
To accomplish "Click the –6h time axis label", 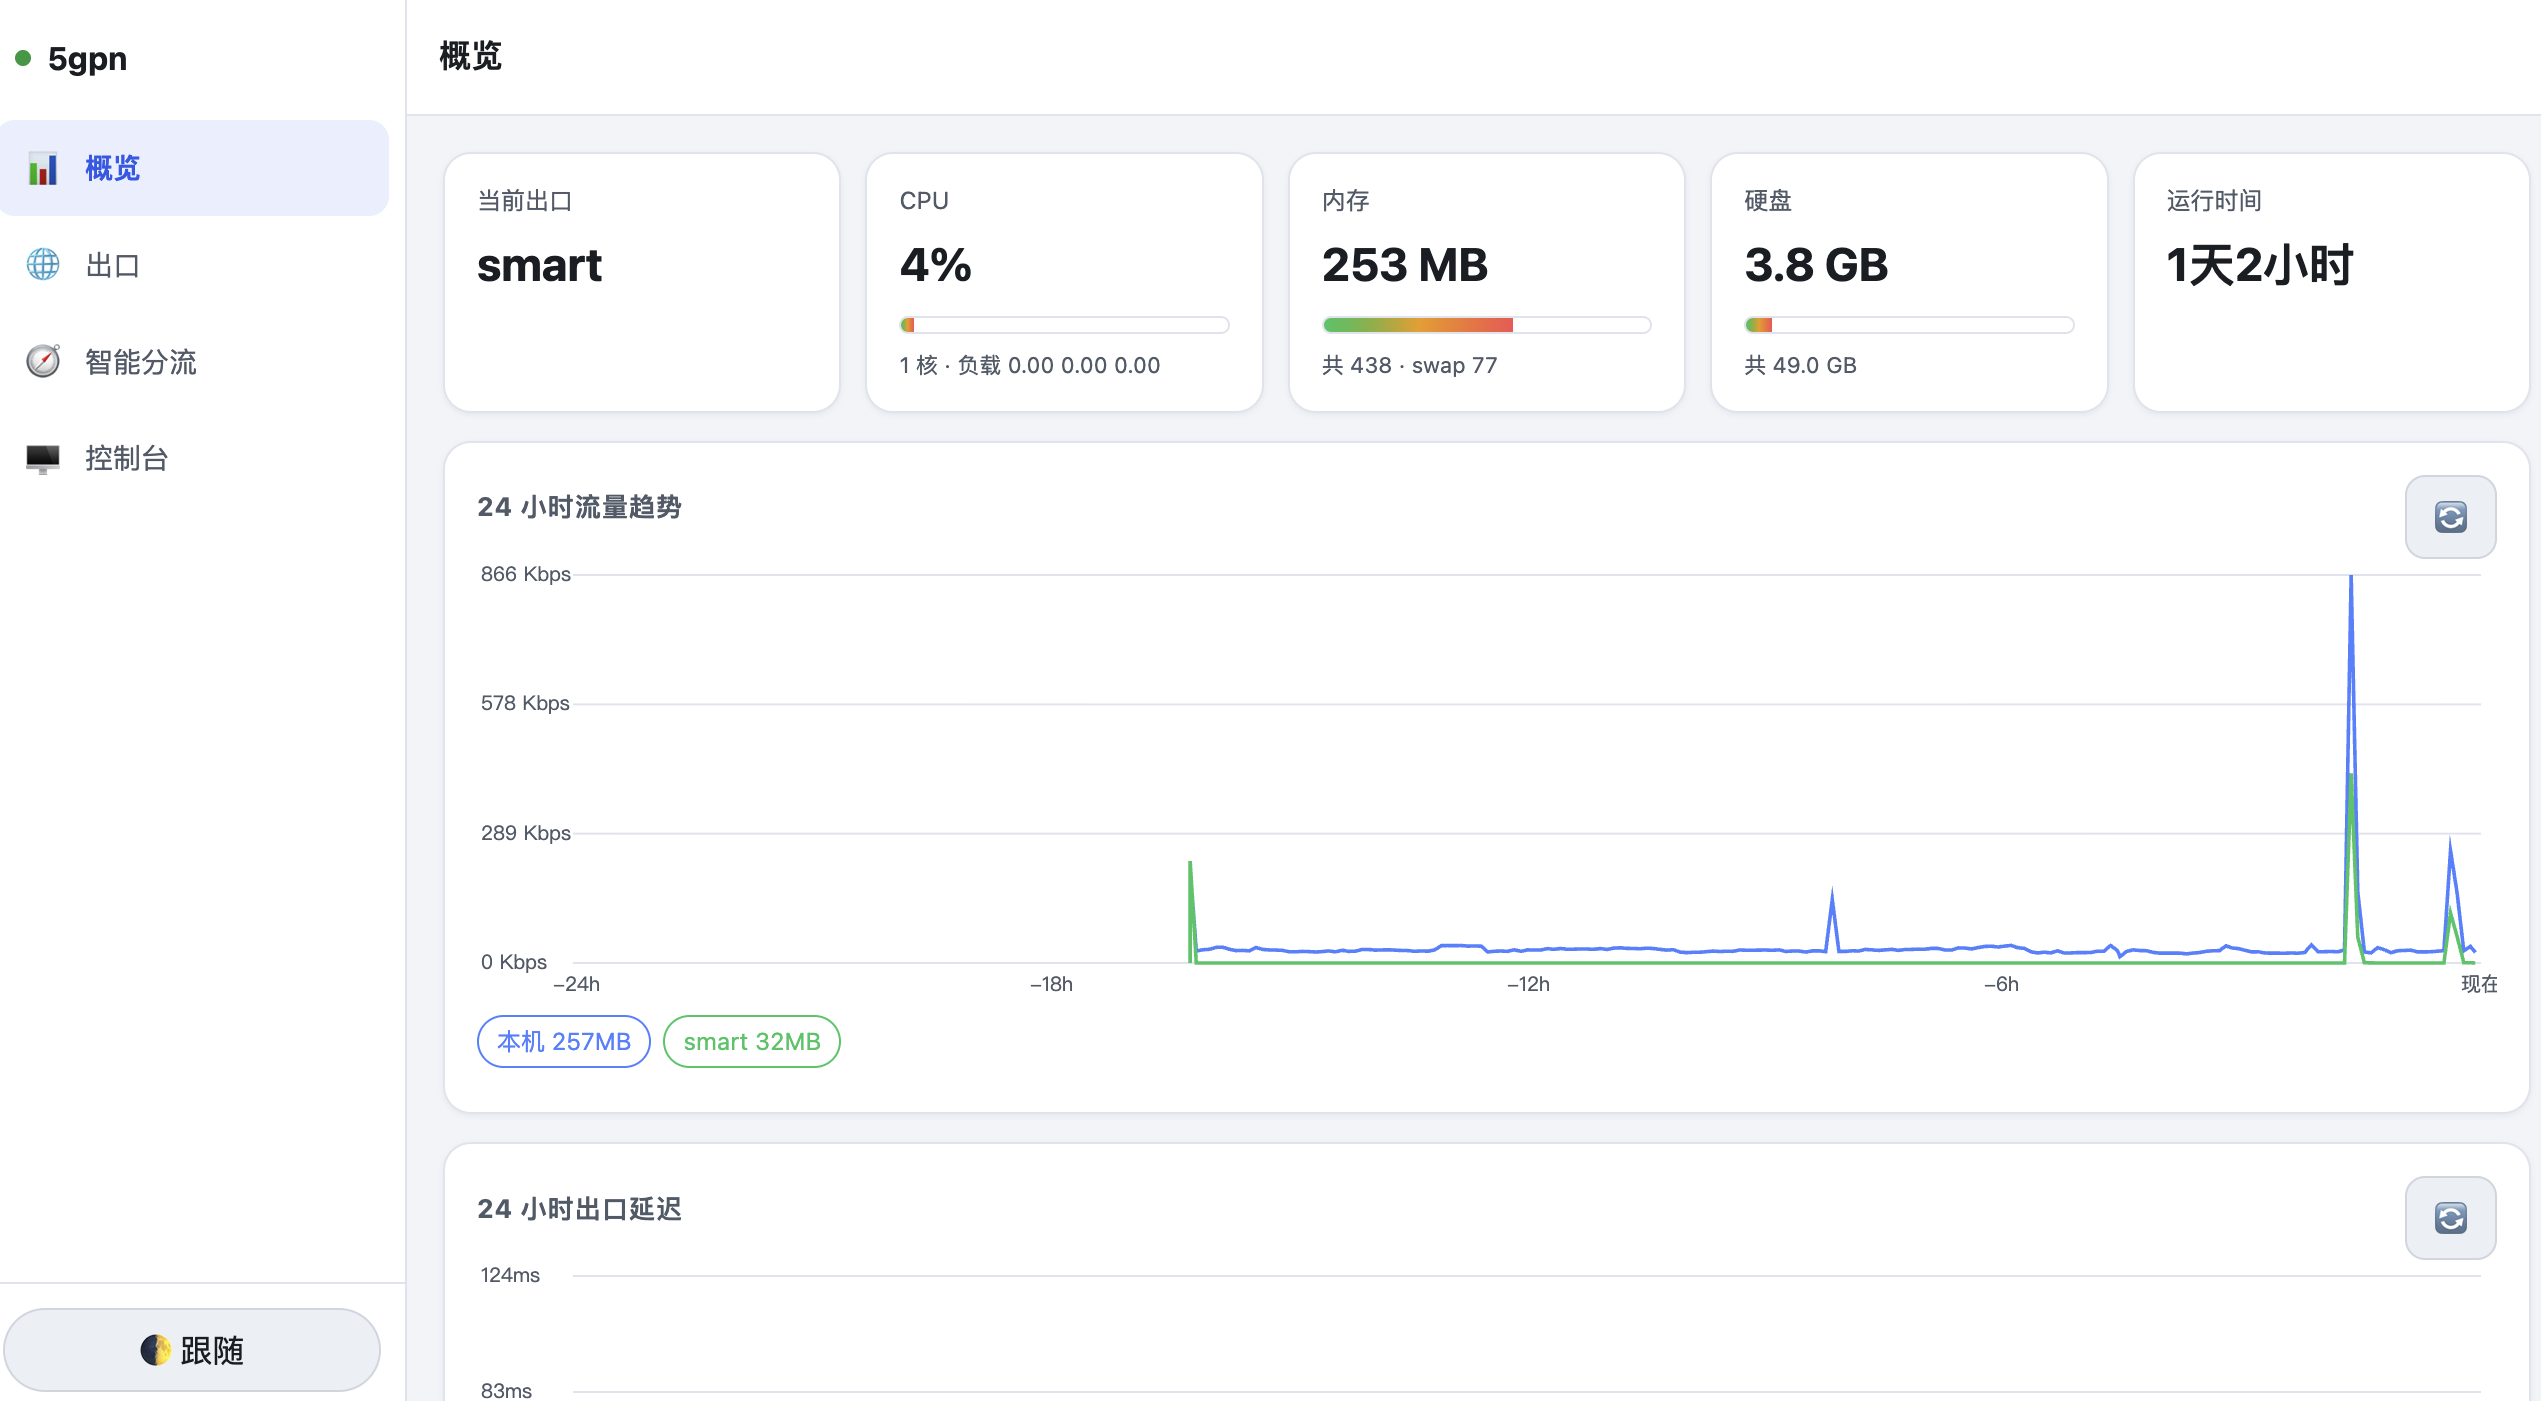I will (x=2001, y=984).
